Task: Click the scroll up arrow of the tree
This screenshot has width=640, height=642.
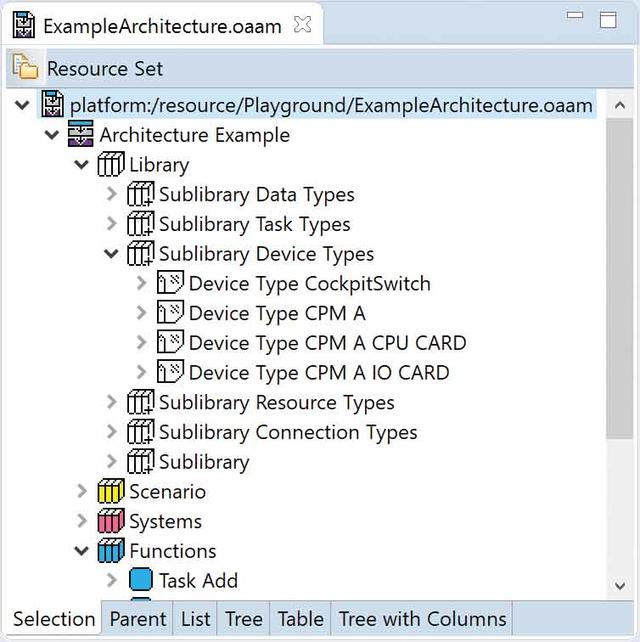Action: [x=620, y=106]
